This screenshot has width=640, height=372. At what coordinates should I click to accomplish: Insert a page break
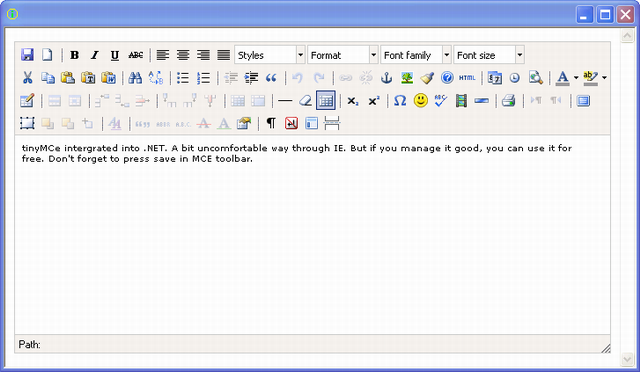click(x=332, y=123)
